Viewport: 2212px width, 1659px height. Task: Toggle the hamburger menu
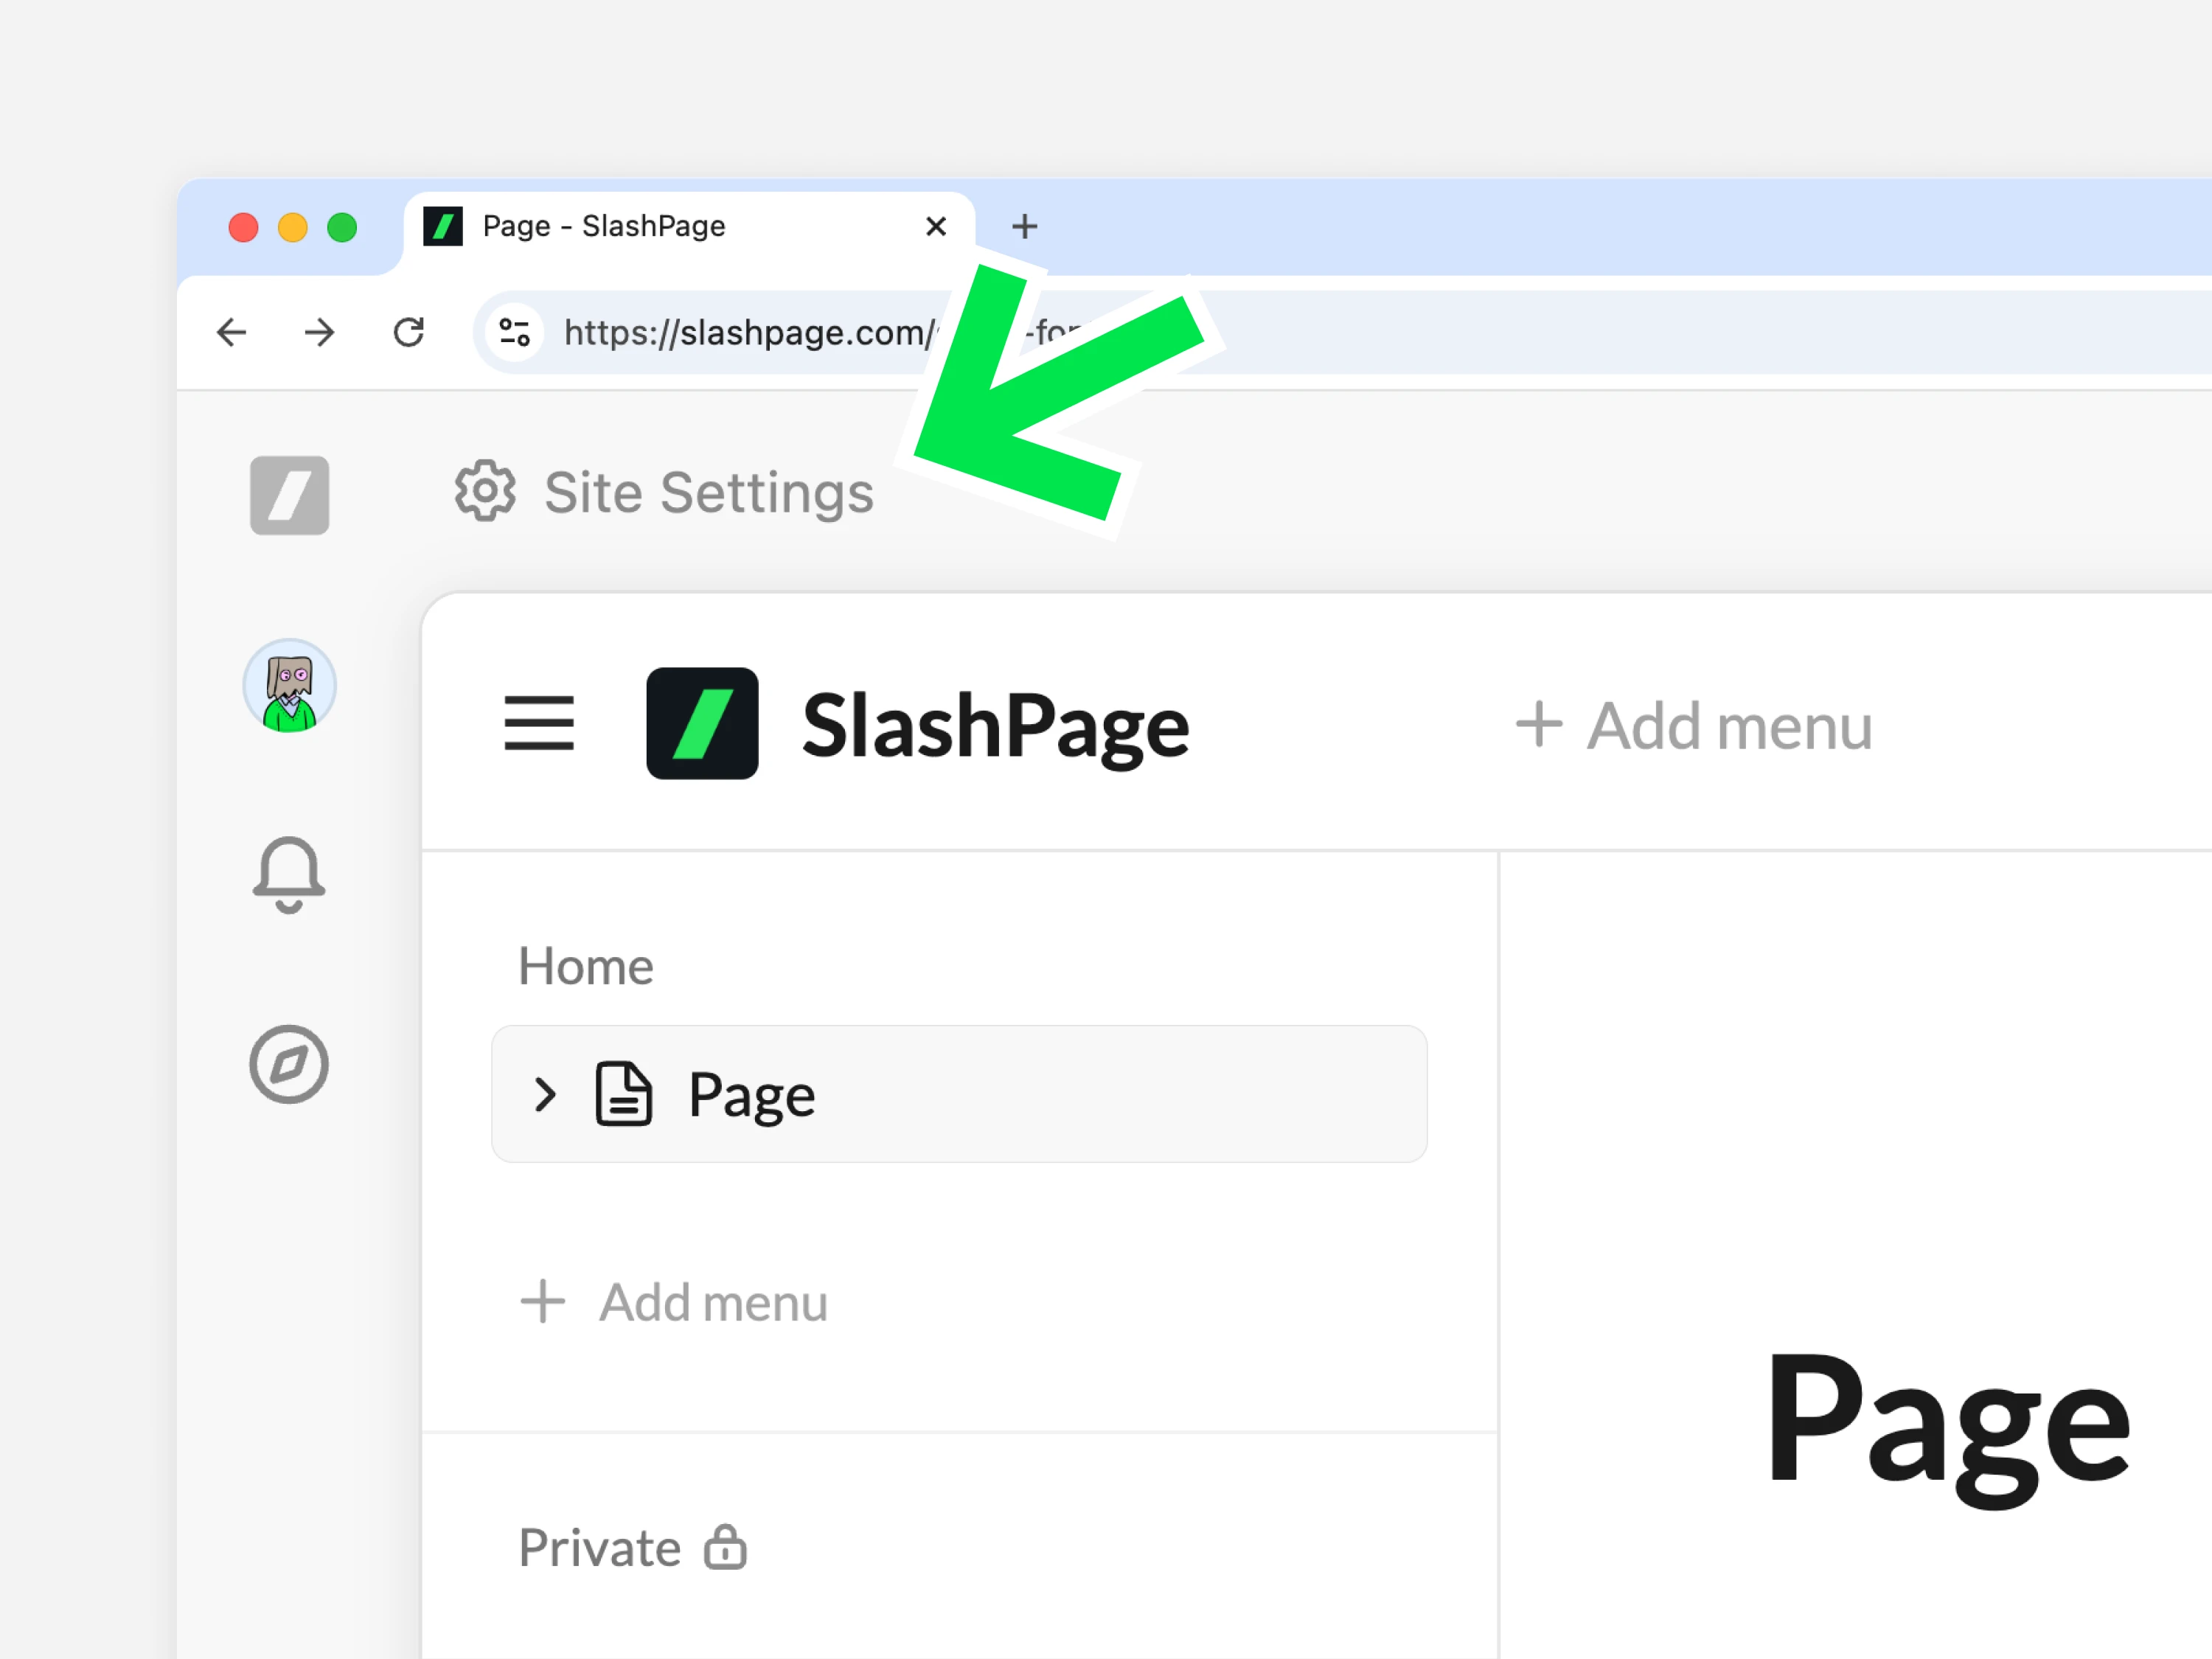pyautogui.click(x=539, y=723)
